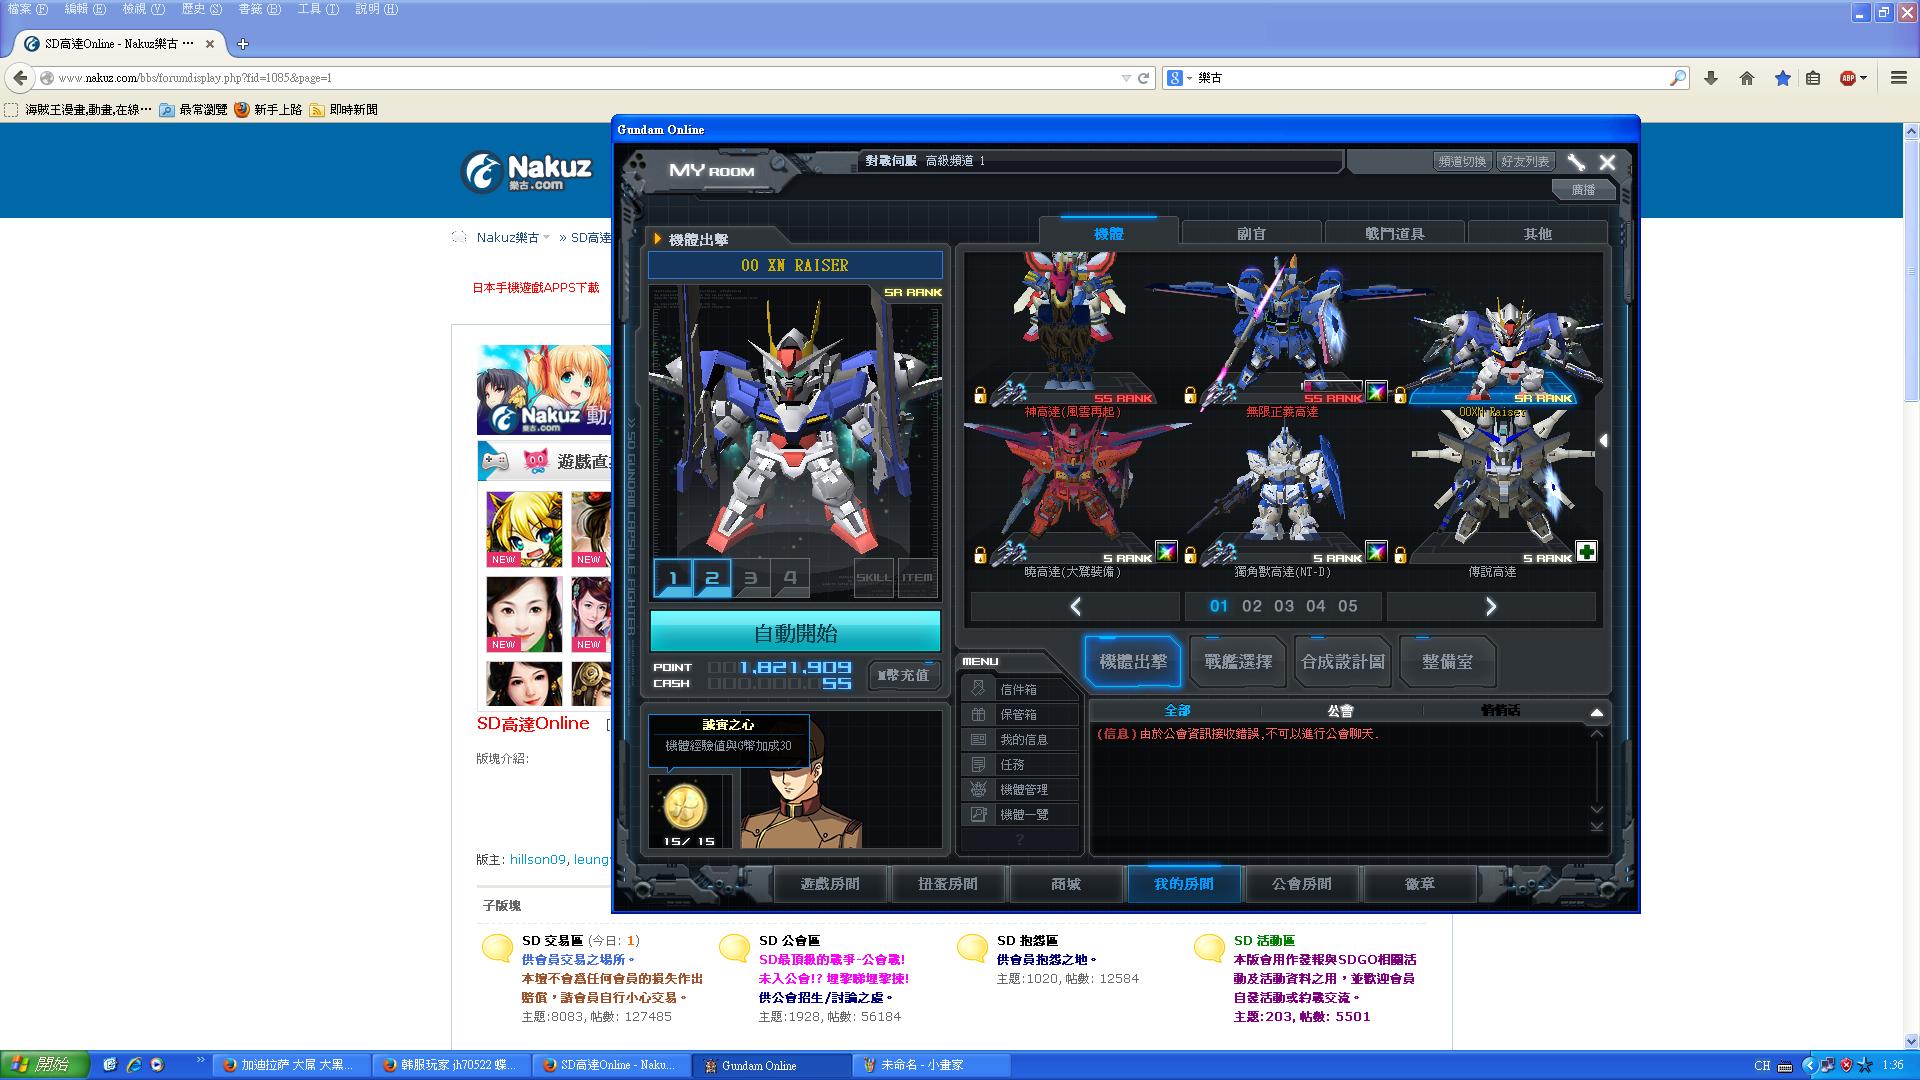Click the 合成設計圖 button
Image resolution: width=1920 pixels, height=1080 pixels.
(1342, 662)
